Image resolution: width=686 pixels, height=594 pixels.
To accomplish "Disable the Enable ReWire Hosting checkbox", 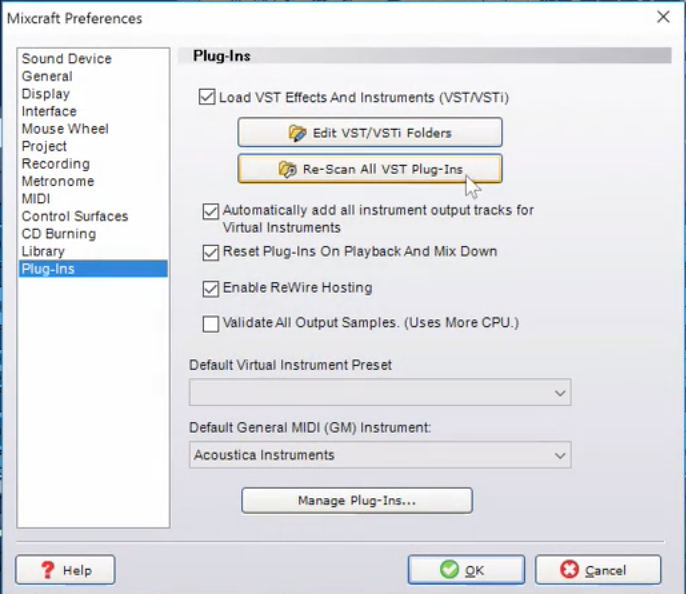I will (211, 289).
